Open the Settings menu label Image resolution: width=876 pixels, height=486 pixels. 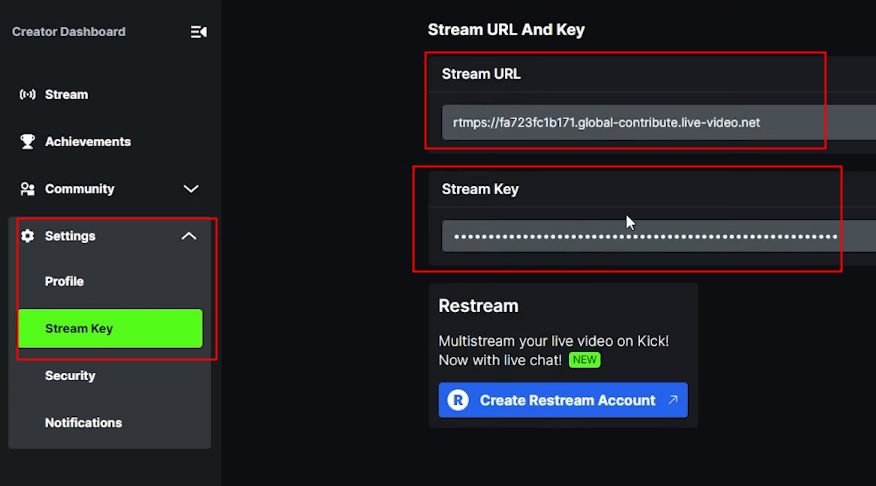(70, 236)
